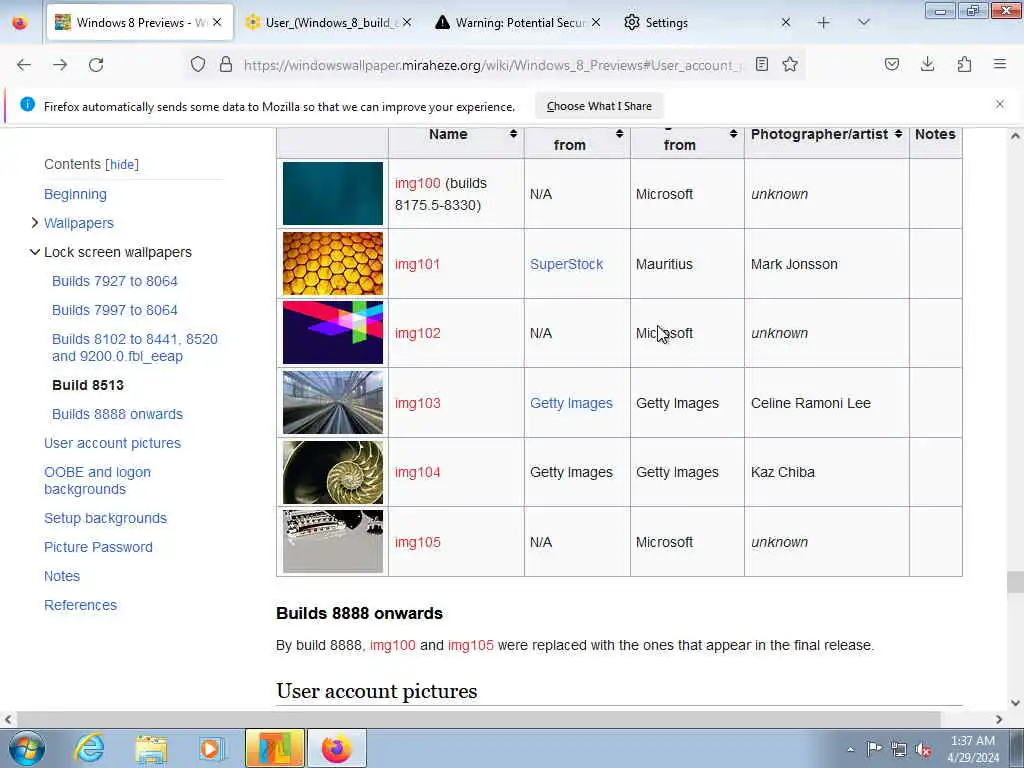Open img105 piano thumbnail
Screen dimensions: 1024x768
pos(333,541)
